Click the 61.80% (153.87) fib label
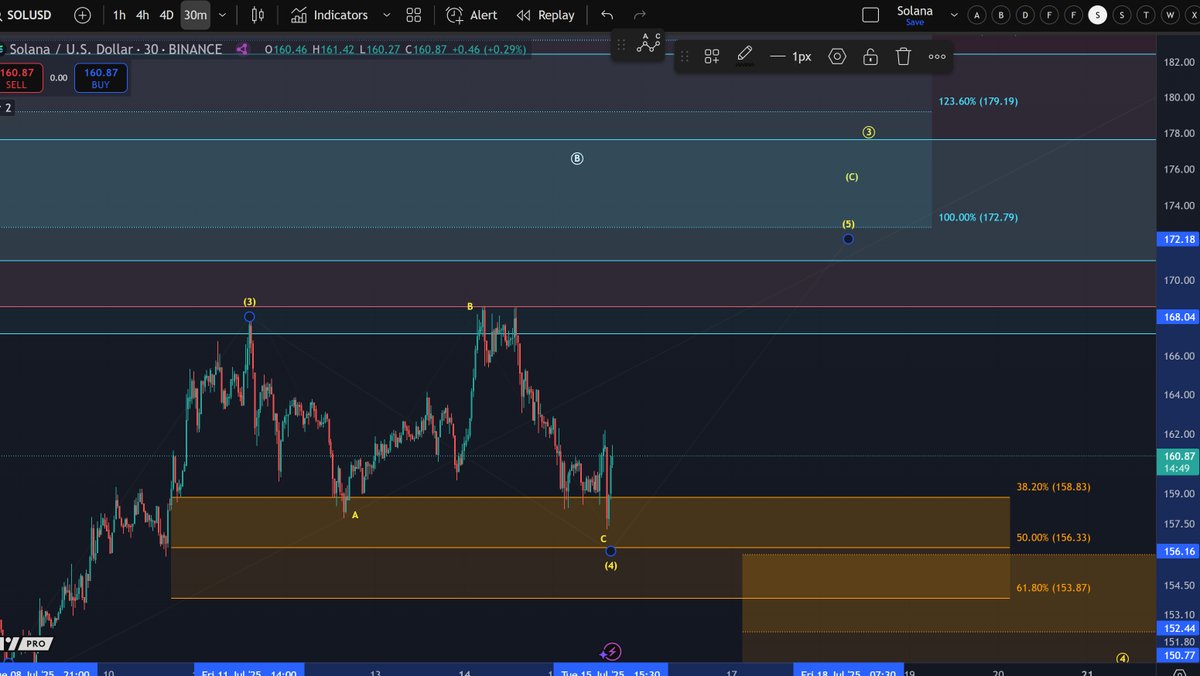This screenshot has height=676, width=1200. [1053, 588]
